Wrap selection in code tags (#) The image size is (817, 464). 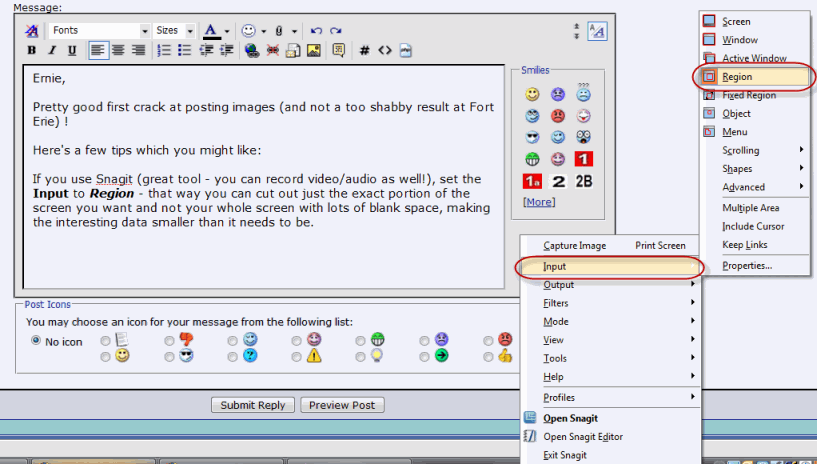[x=364, y=51]
